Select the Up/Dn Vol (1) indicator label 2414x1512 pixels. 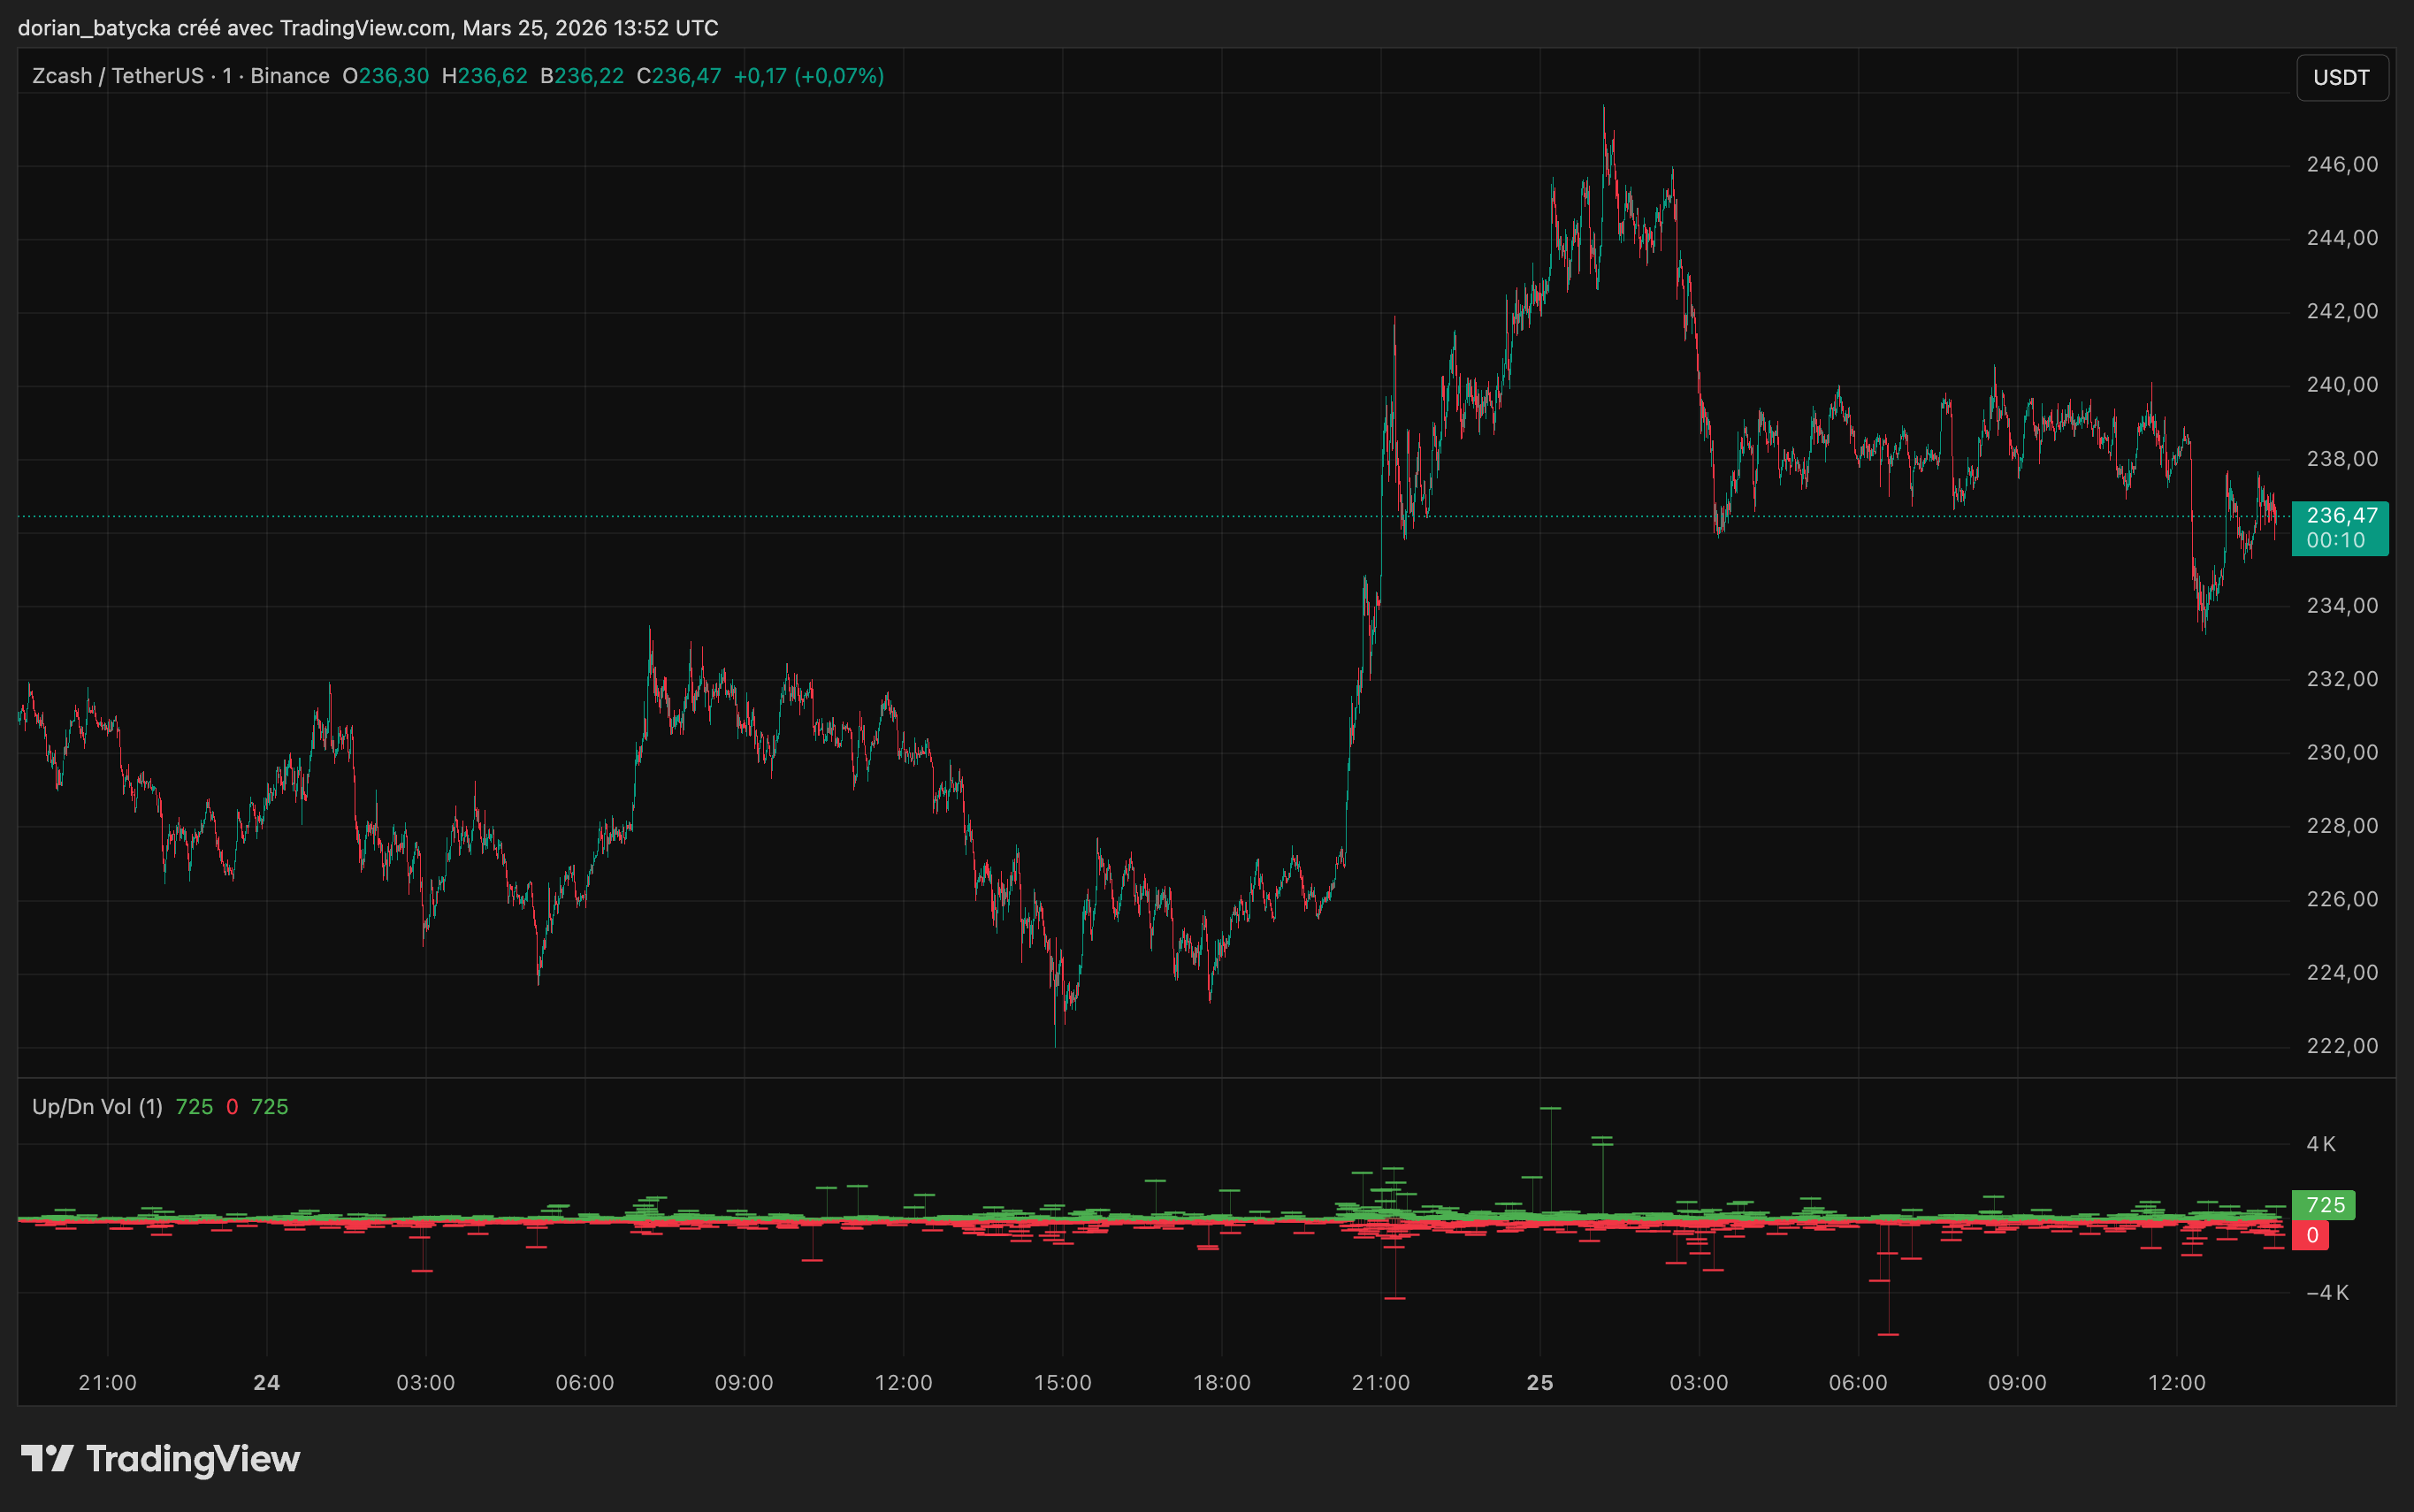[97, 1106]
